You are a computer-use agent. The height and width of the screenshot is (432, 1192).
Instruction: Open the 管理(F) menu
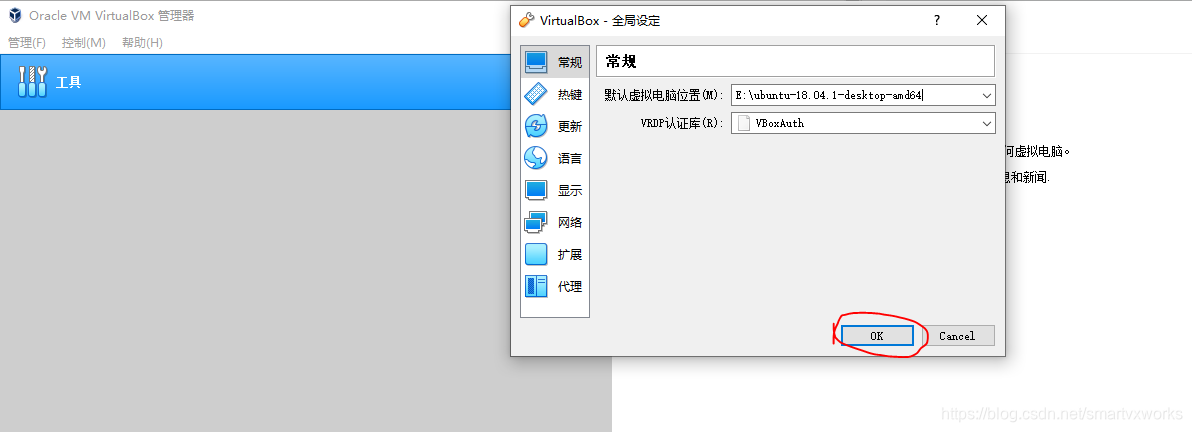pos(27,43)
